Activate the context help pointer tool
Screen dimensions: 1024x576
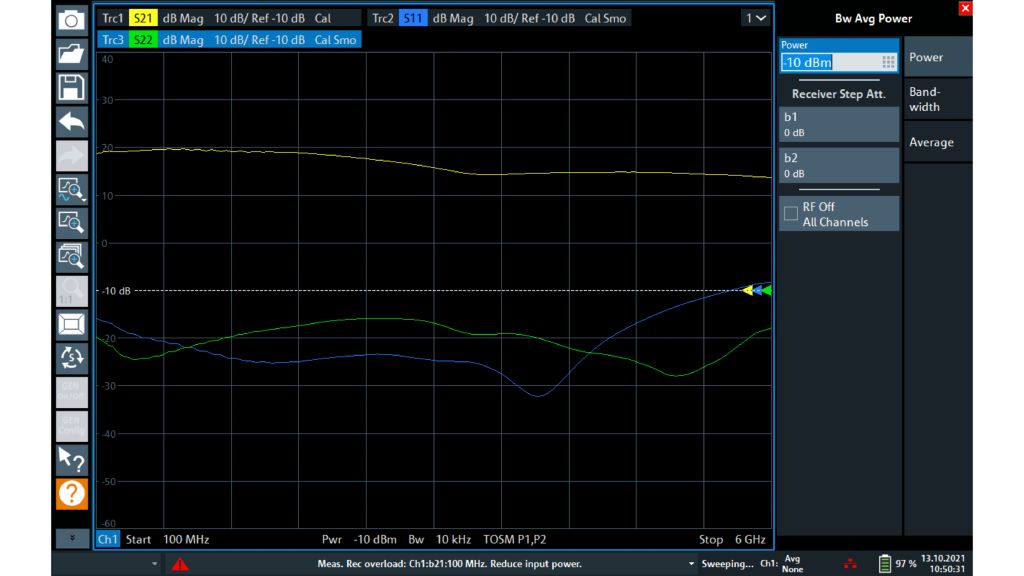[71, 460]
